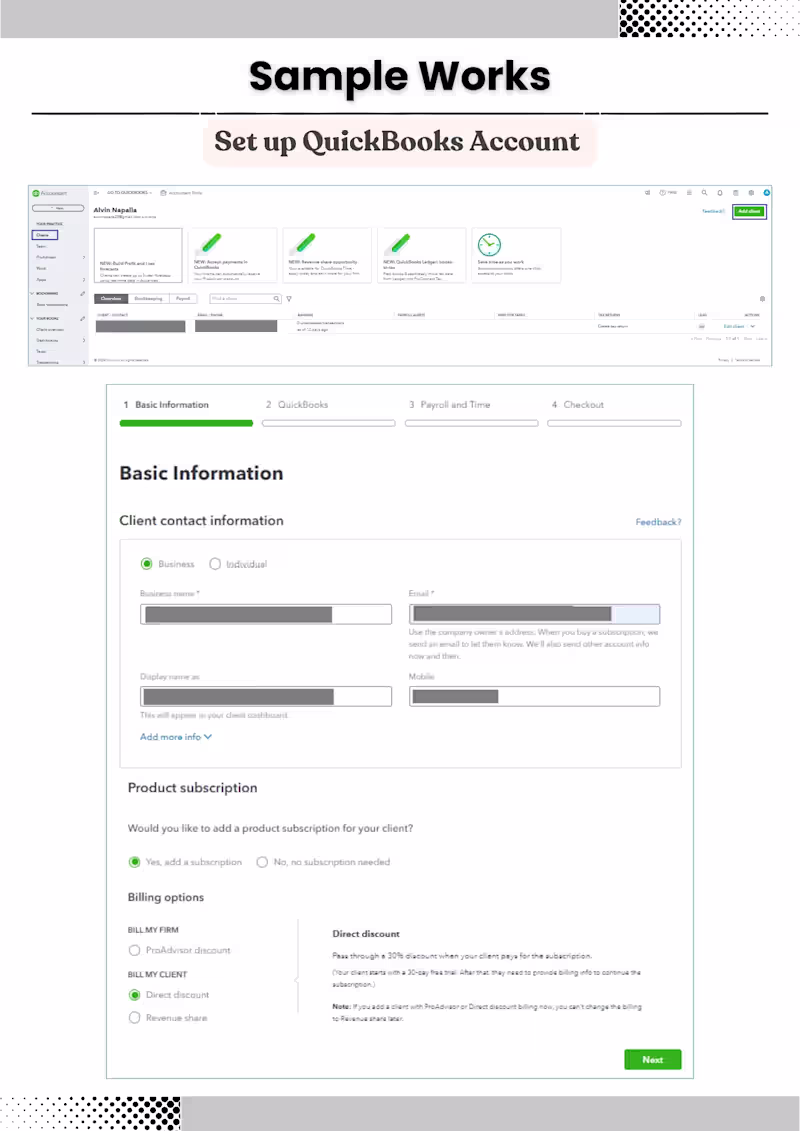The height and width of the screenshot is (1131, 800).
Task: Click progress bar under QuickBooks step
Action: pyautogui.click(x=329, y=423)
